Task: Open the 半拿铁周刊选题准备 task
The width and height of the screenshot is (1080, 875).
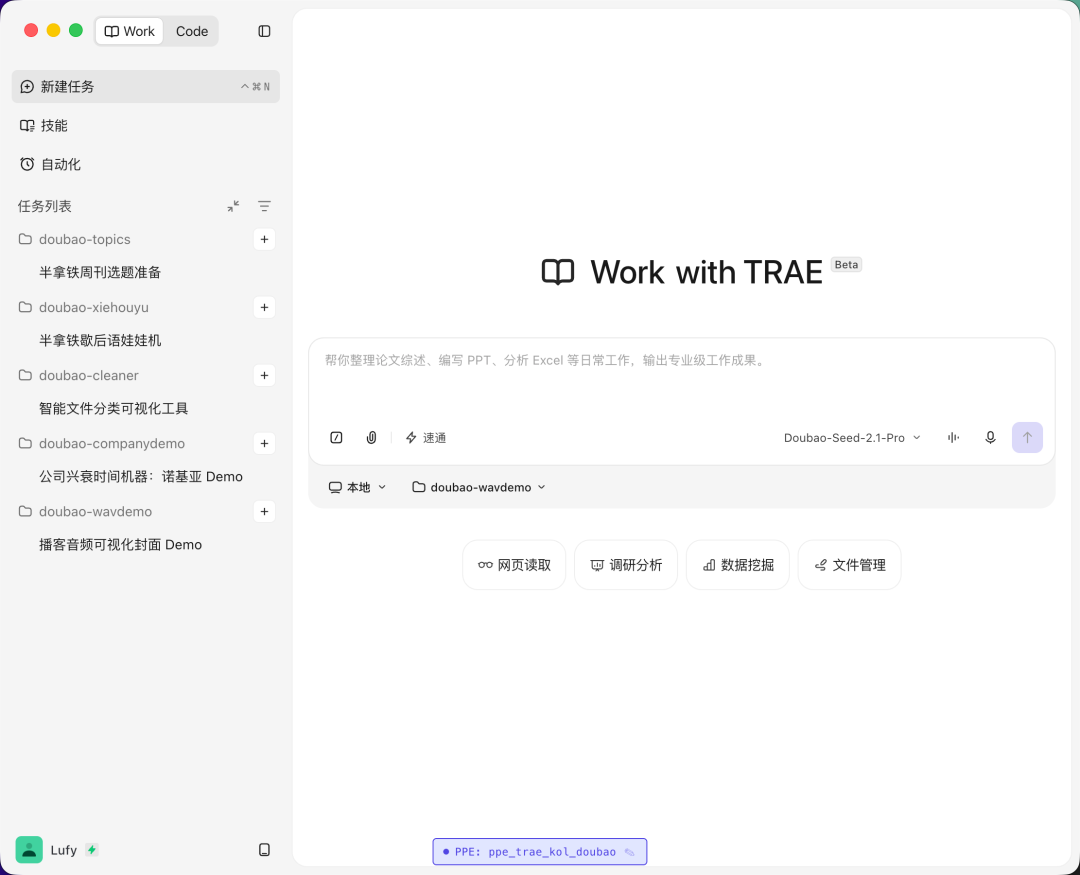Action: (100, 272)
